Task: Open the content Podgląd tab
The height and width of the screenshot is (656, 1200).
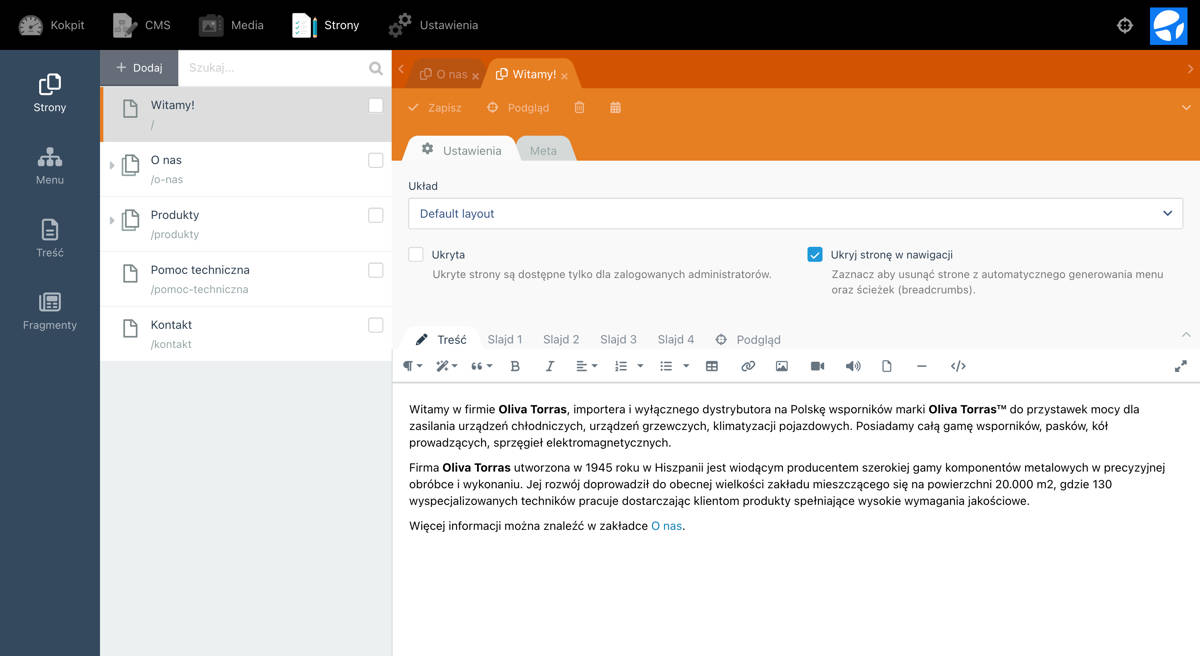Action: (748, 340)
